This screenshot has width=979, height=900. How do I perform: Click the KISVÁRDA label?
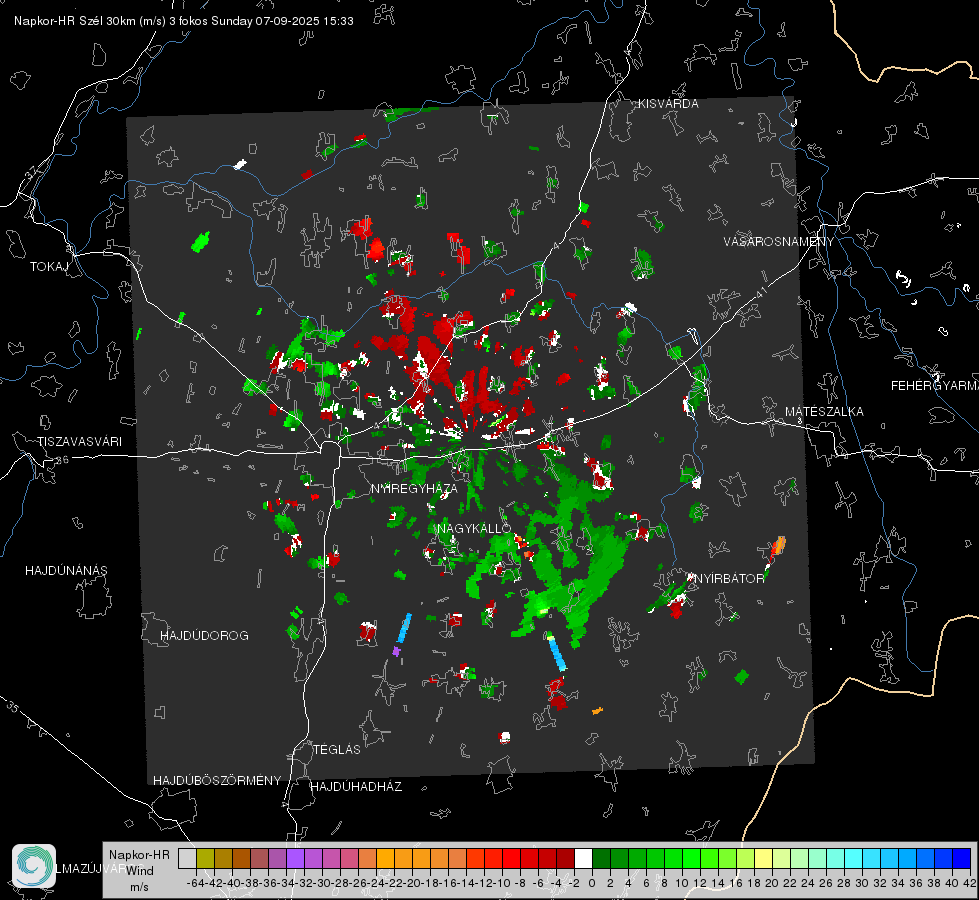668,104
